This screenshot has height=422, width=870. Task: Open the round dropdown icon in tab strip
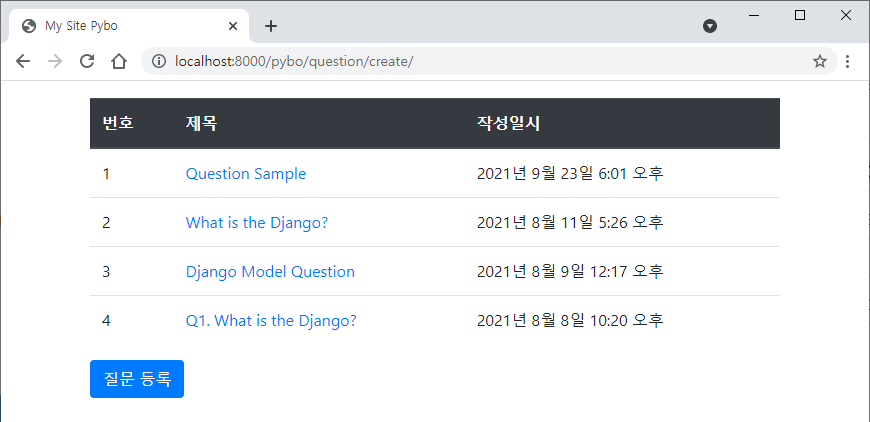pyautogui.click(x=710, y=26)
